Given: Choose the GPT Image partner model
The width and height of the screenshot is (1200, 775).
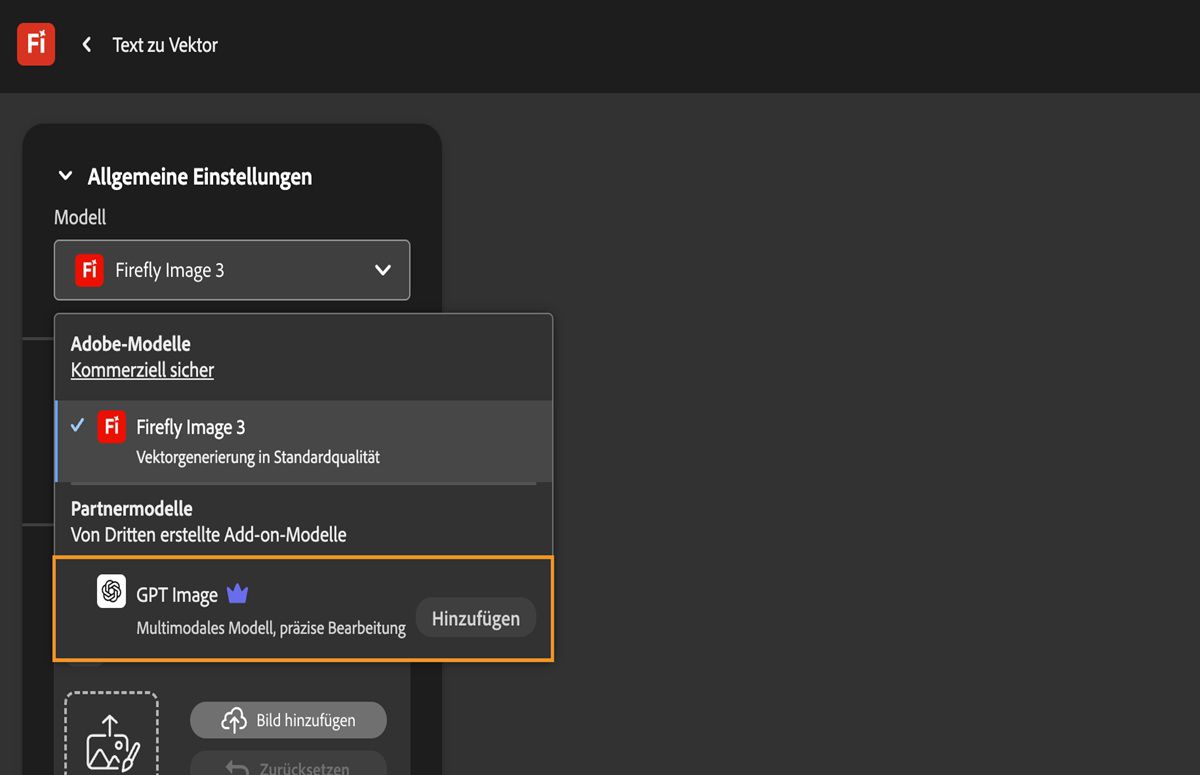Looking at the screenshot, I should (x=304, y=609).
